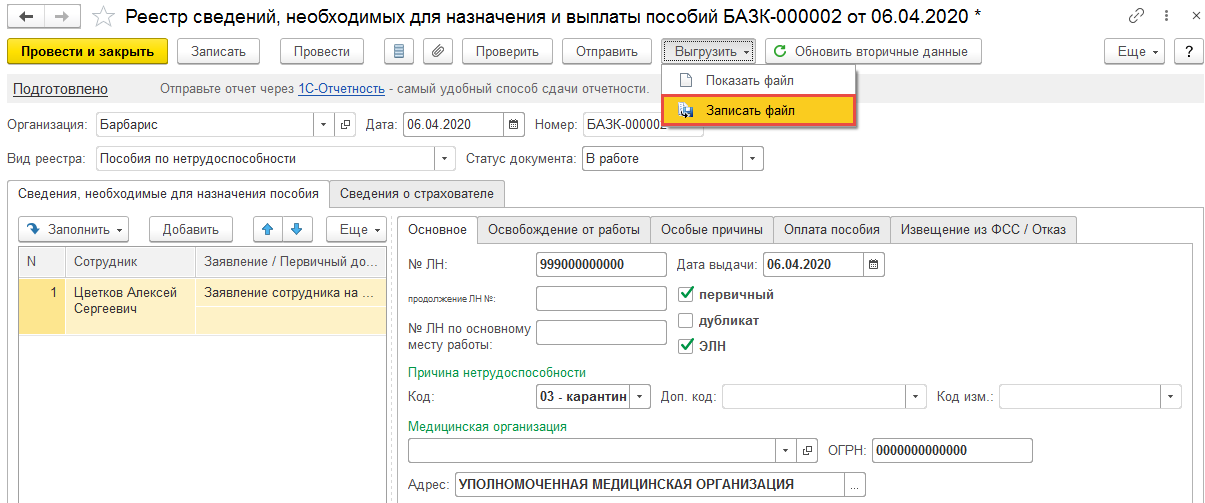1205x503 pixels.
Task: Follow the 1С-Отчетность link
Action: click(341, 89)
